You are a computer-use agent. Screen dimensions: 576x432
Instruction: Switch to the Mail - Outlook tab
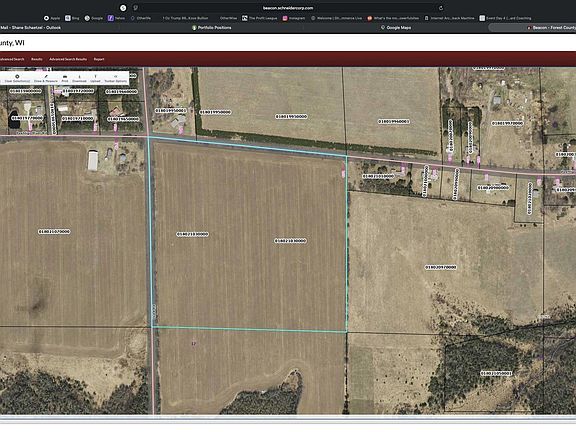pyautogui.click(x=31, y=28)
